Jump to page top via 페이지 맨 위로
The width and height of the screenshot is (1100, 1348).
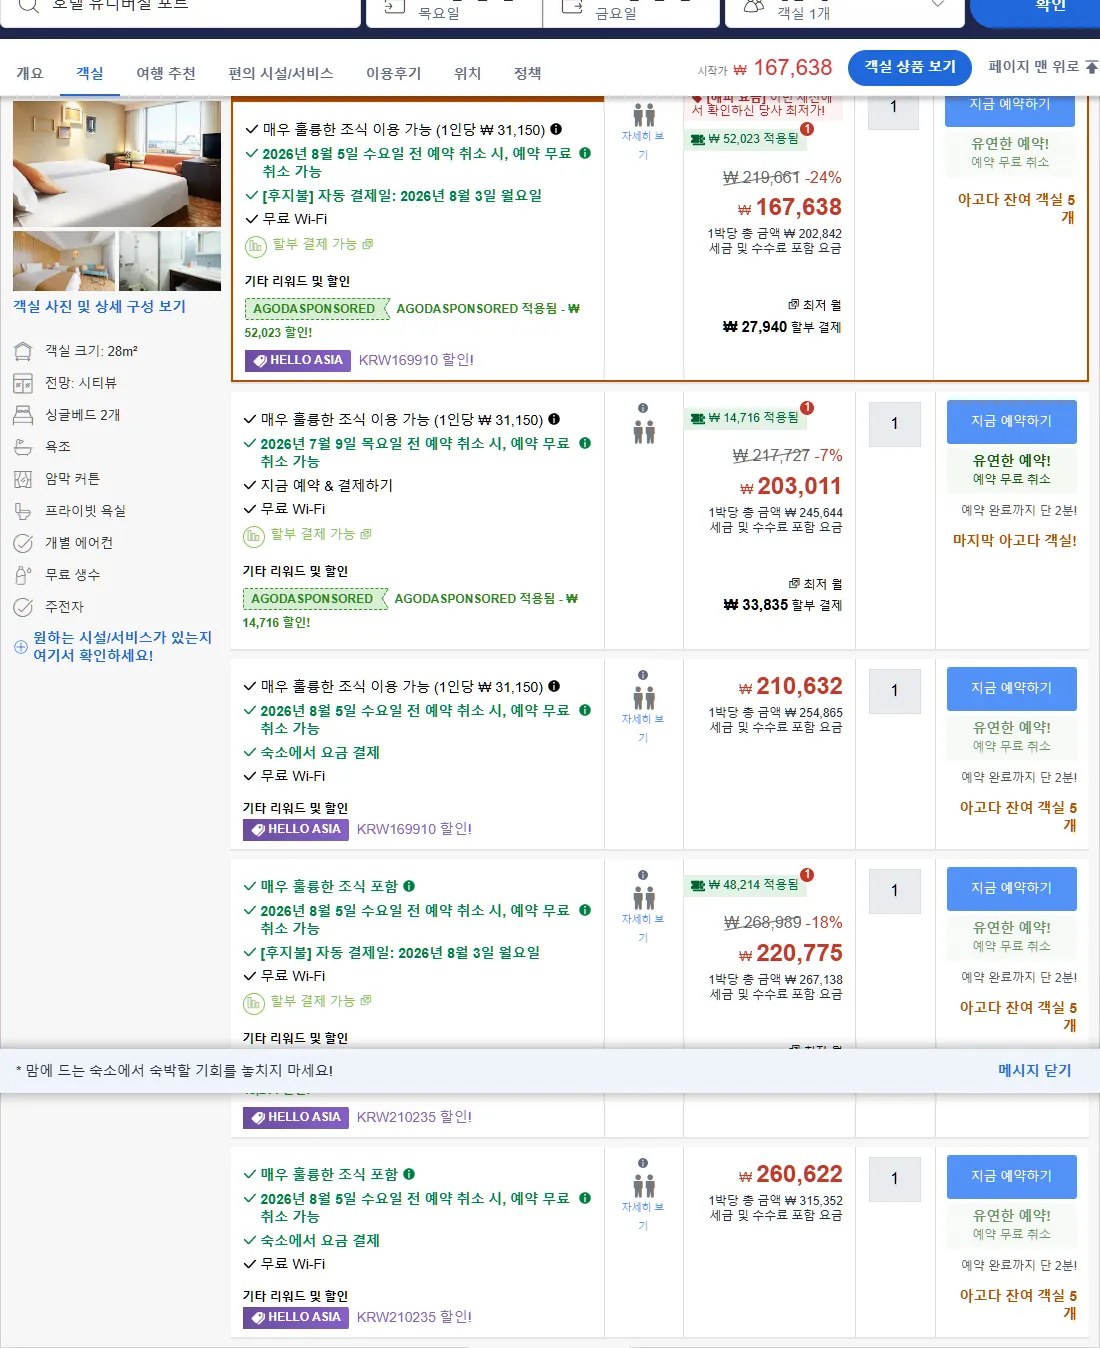(1043, 66)
